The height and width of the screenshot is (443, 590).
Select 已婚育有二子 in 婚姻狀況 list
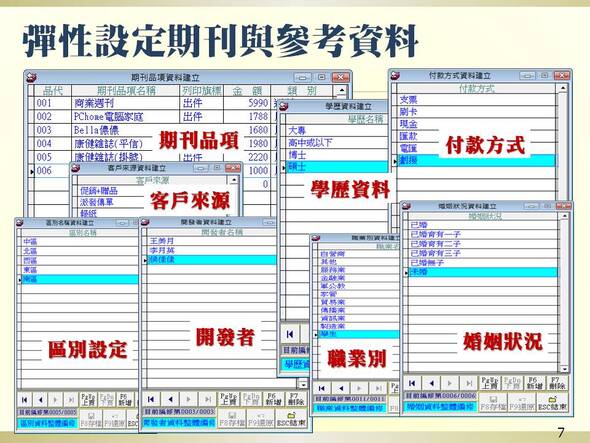tap(483, 244)
